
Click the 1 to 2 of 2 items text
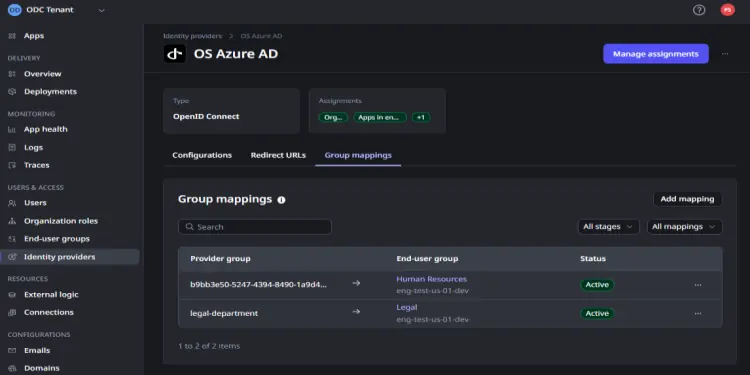click(x=209, y=346)
